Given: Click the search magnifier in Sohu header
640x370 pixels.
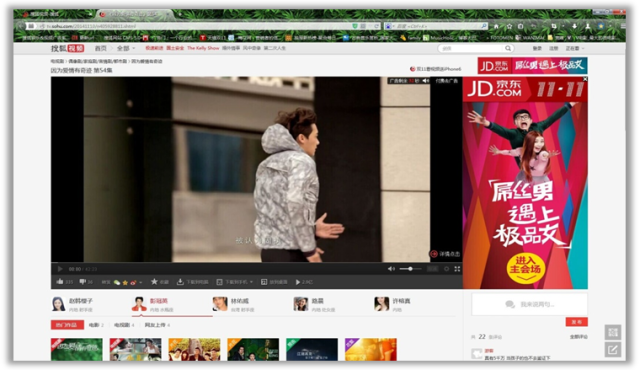Looking at the screenshot, I should [508, 48].
